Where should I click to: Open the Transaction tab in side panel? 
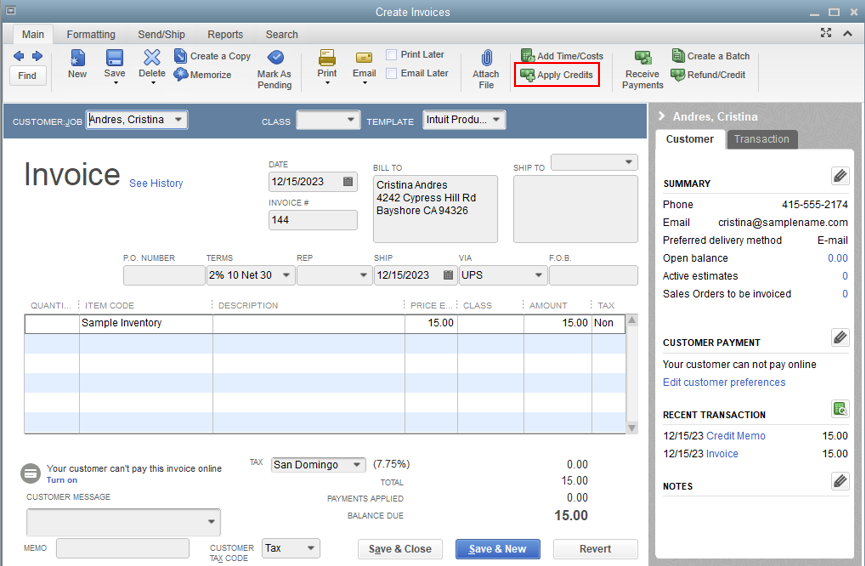coord(761,139)
